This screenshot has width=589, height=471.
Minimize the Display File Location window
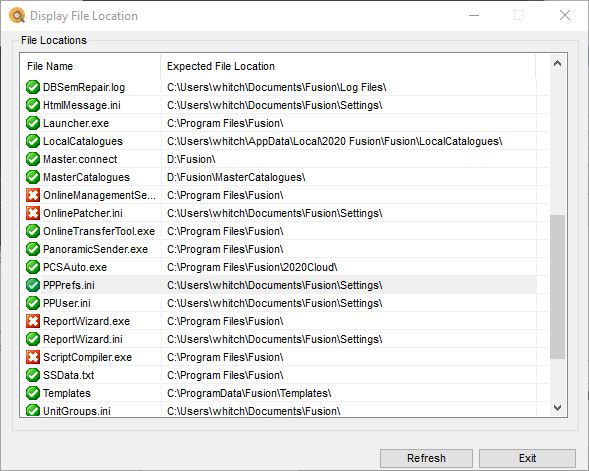click(474, 15)
